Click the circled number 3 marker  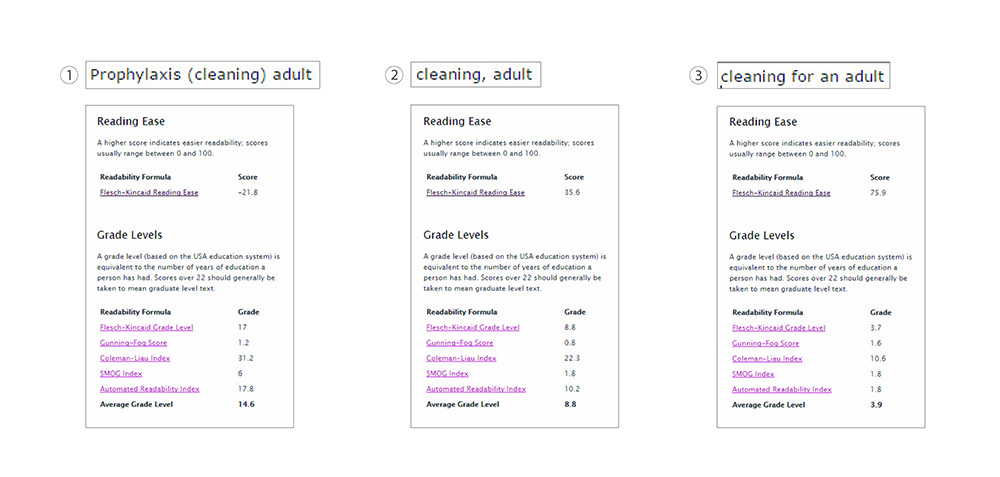pos(699,75)
